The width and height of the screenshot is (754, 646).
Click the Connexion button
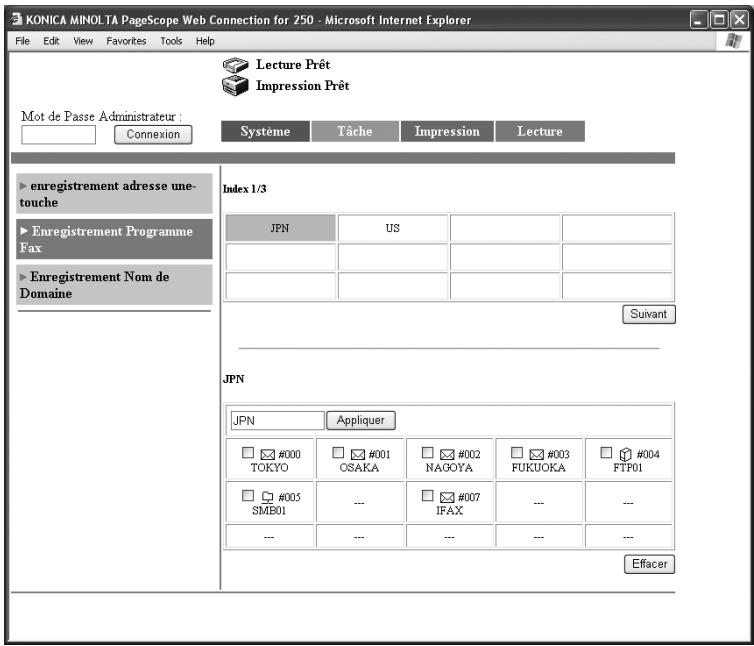point(153,134)
